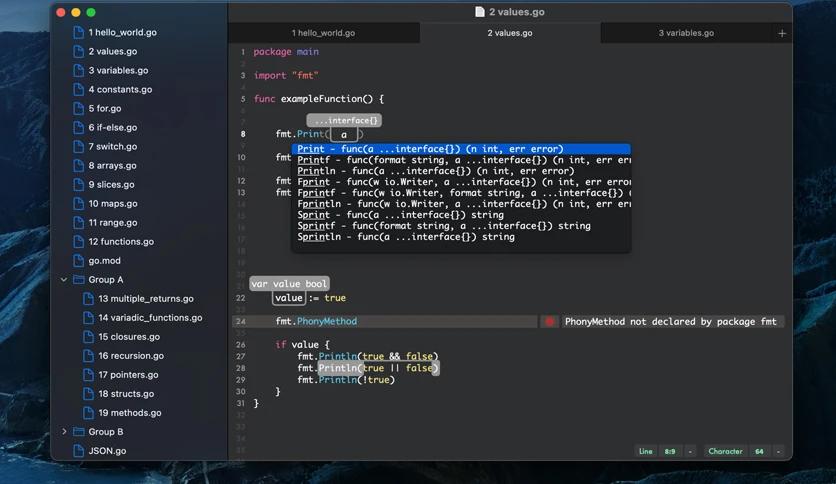
Task: Choose the Sprint completion suggestion
Action: [x=461, y=215]
